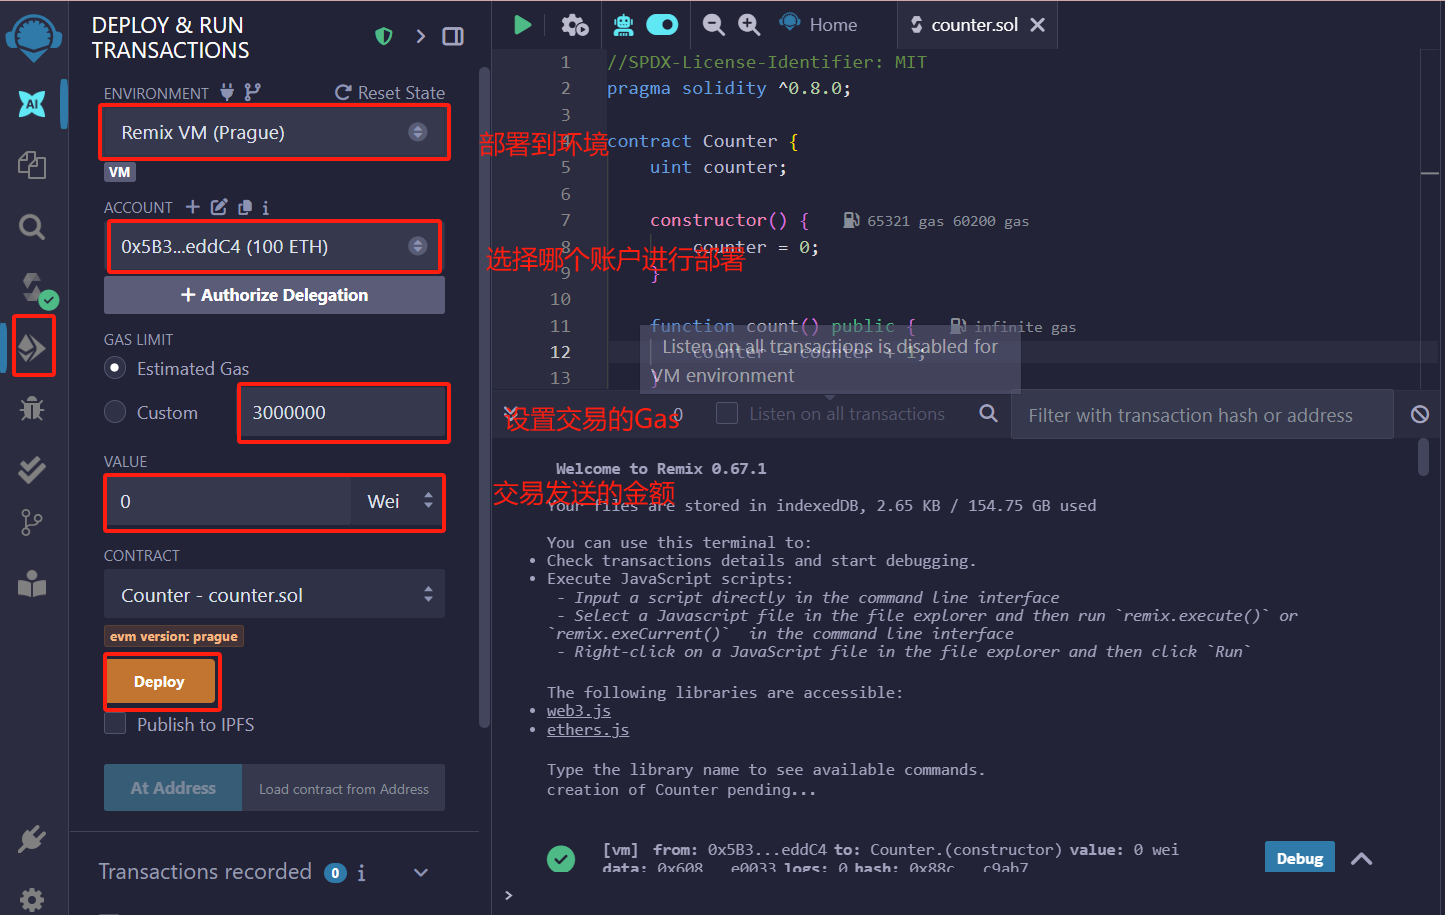The image size is (1445, 915).
Task: Collapse the terminal with double chevron
Action: [510, 413]
